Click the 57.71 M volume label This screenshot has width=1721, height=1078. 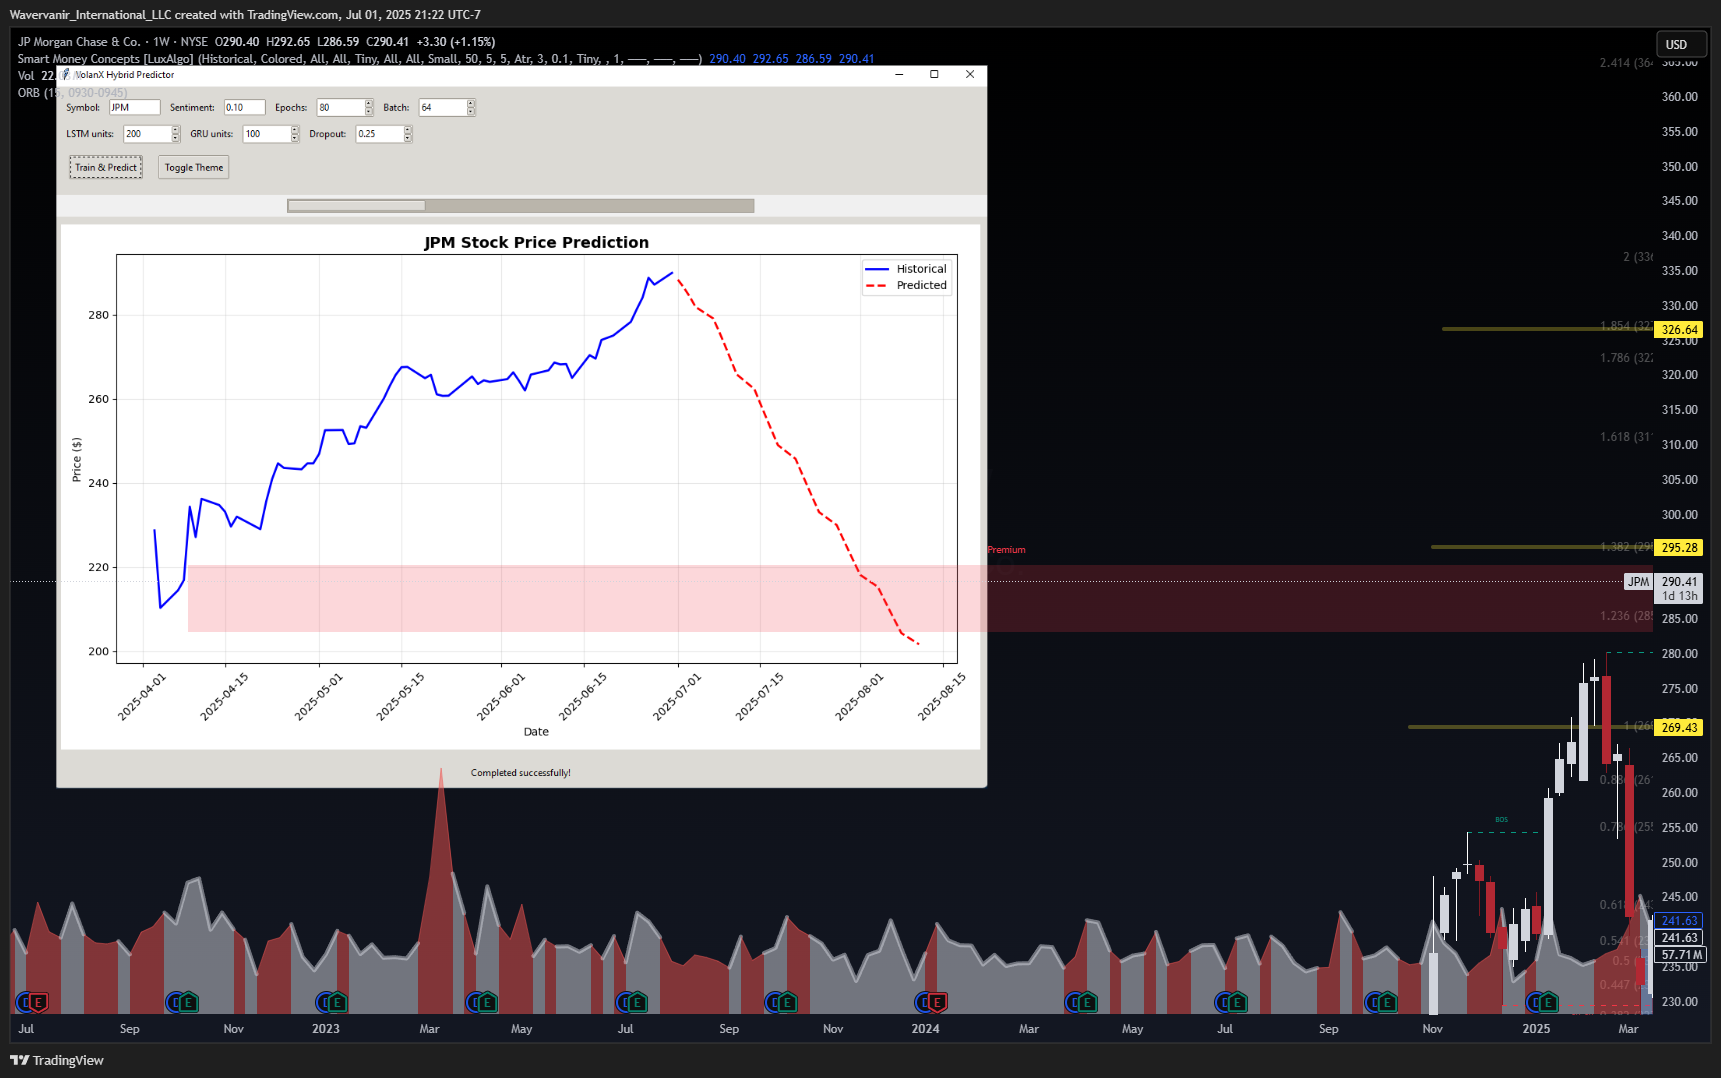click(1681, 954)
